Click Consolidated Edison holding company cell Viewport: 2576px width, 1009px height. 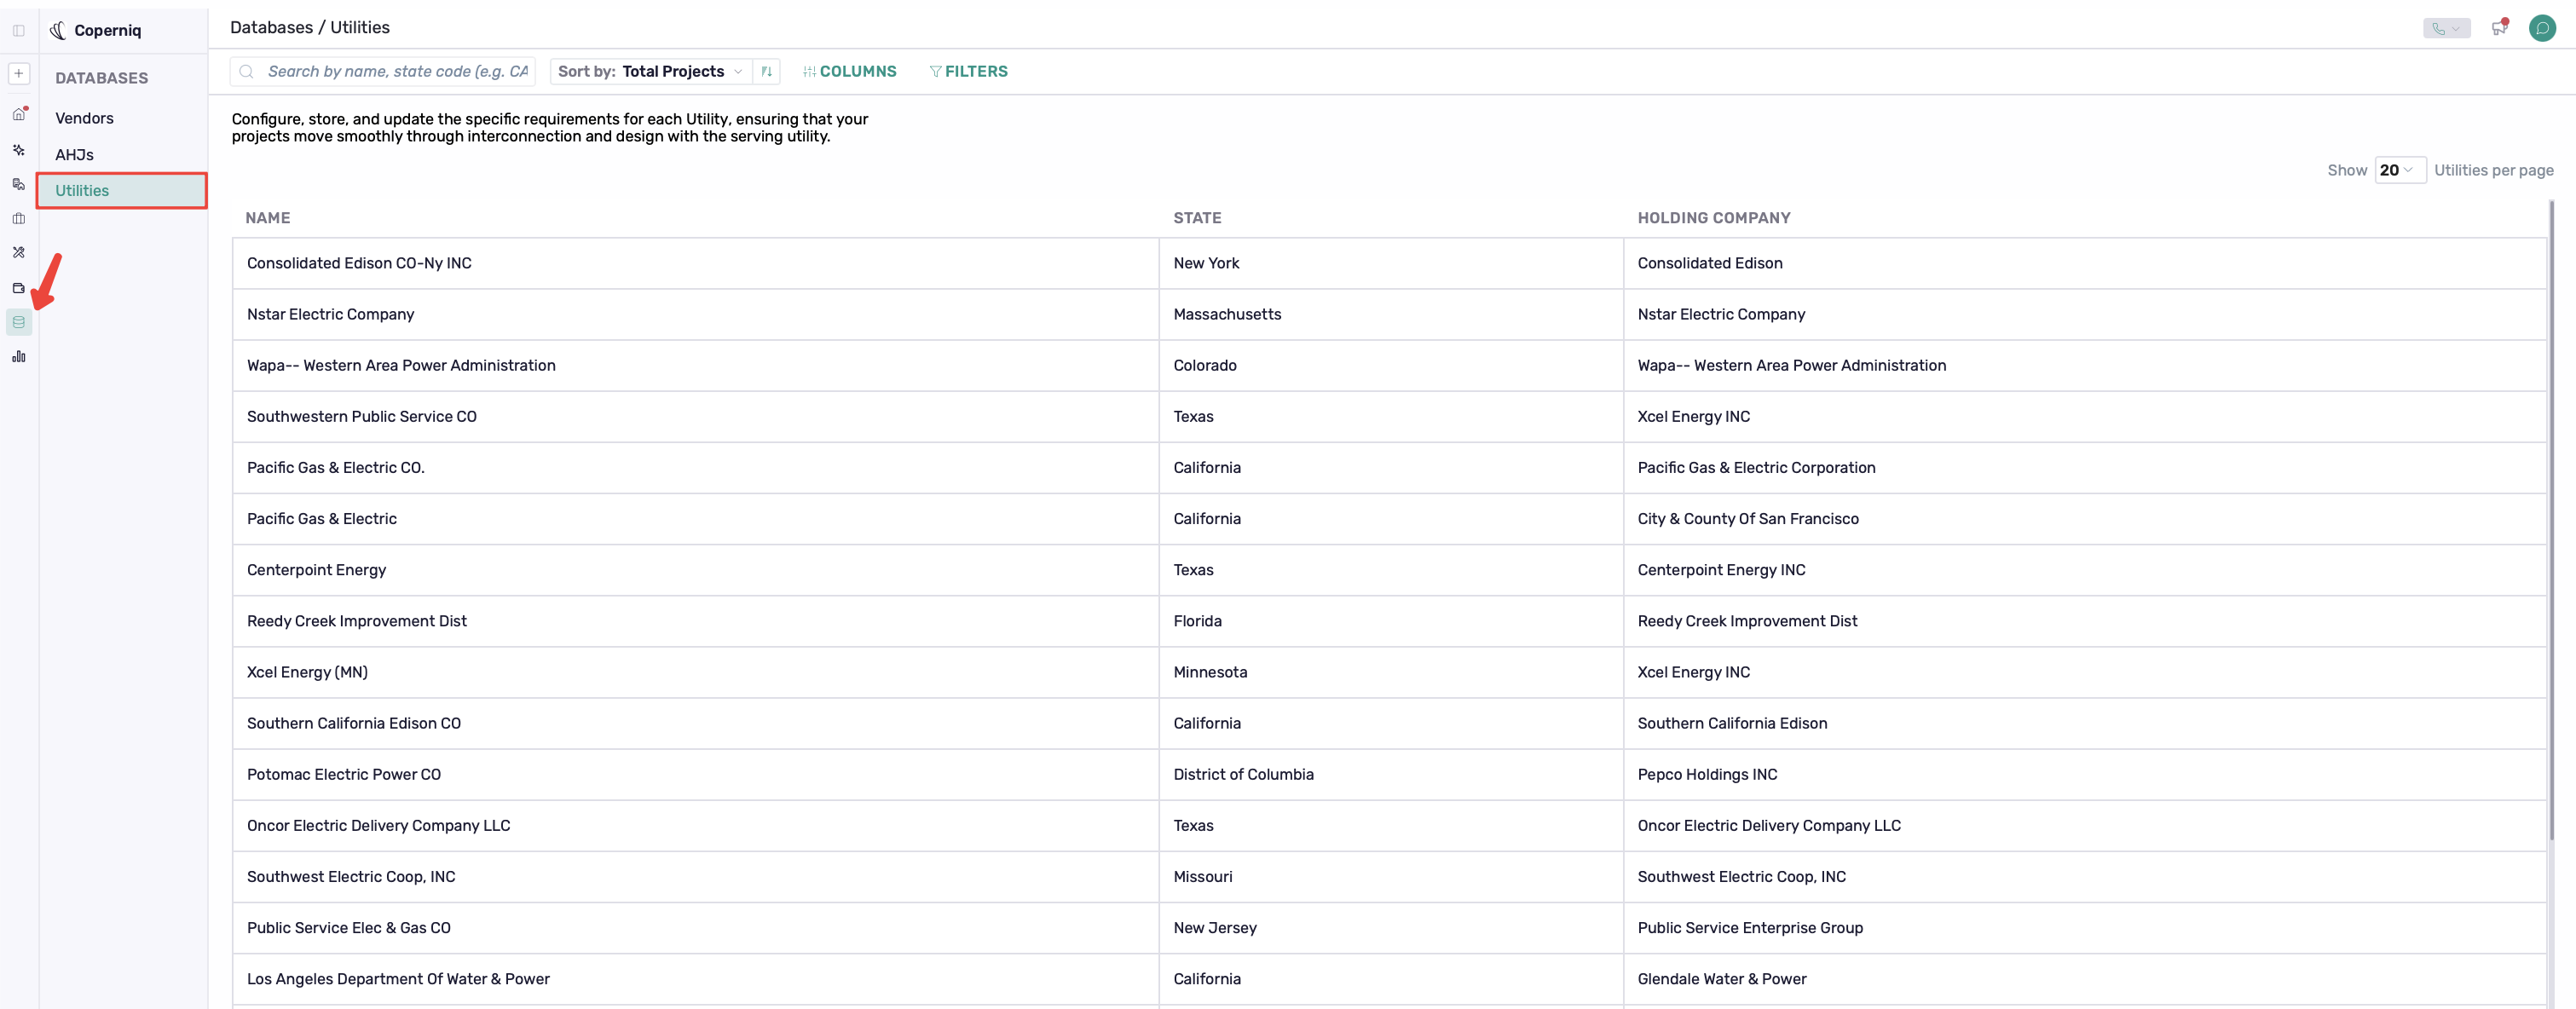coord(2085,263)
